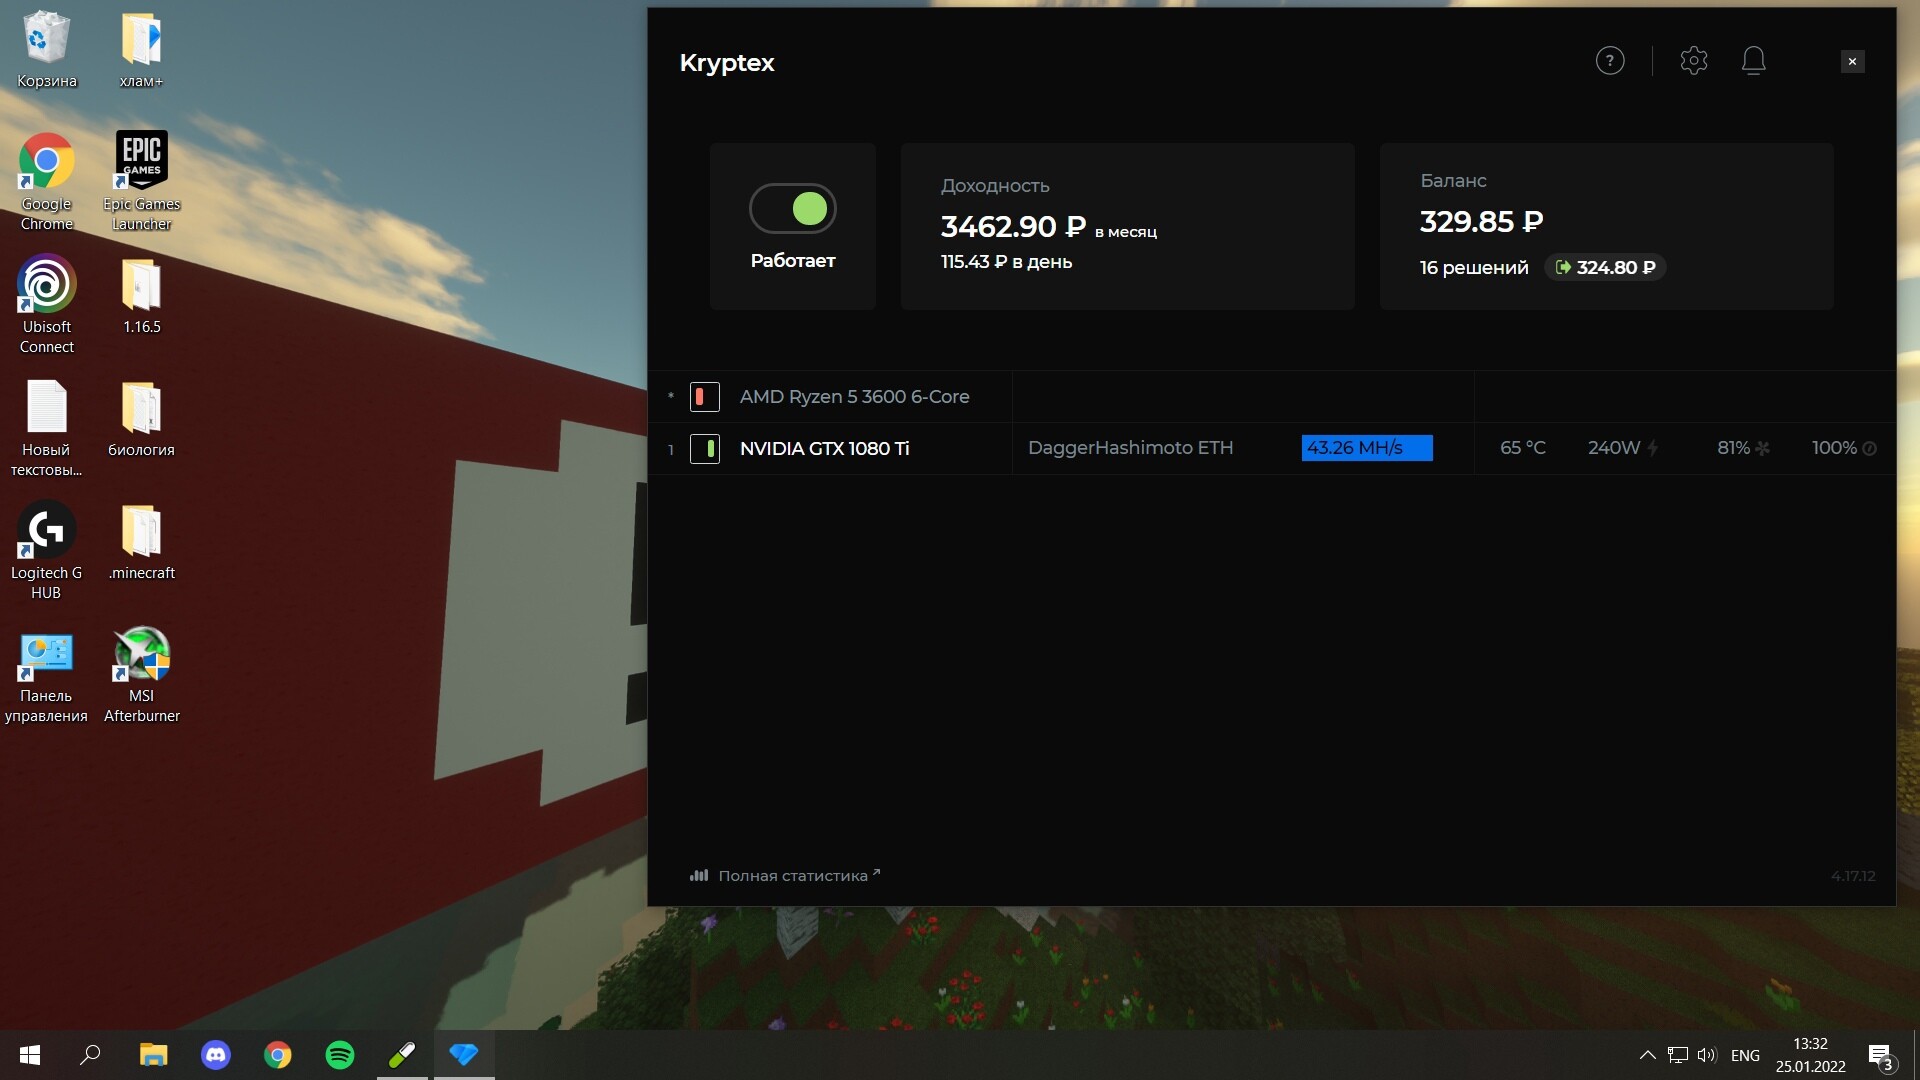Open the Action Center notifications icon

[x=1880, y=1056]
